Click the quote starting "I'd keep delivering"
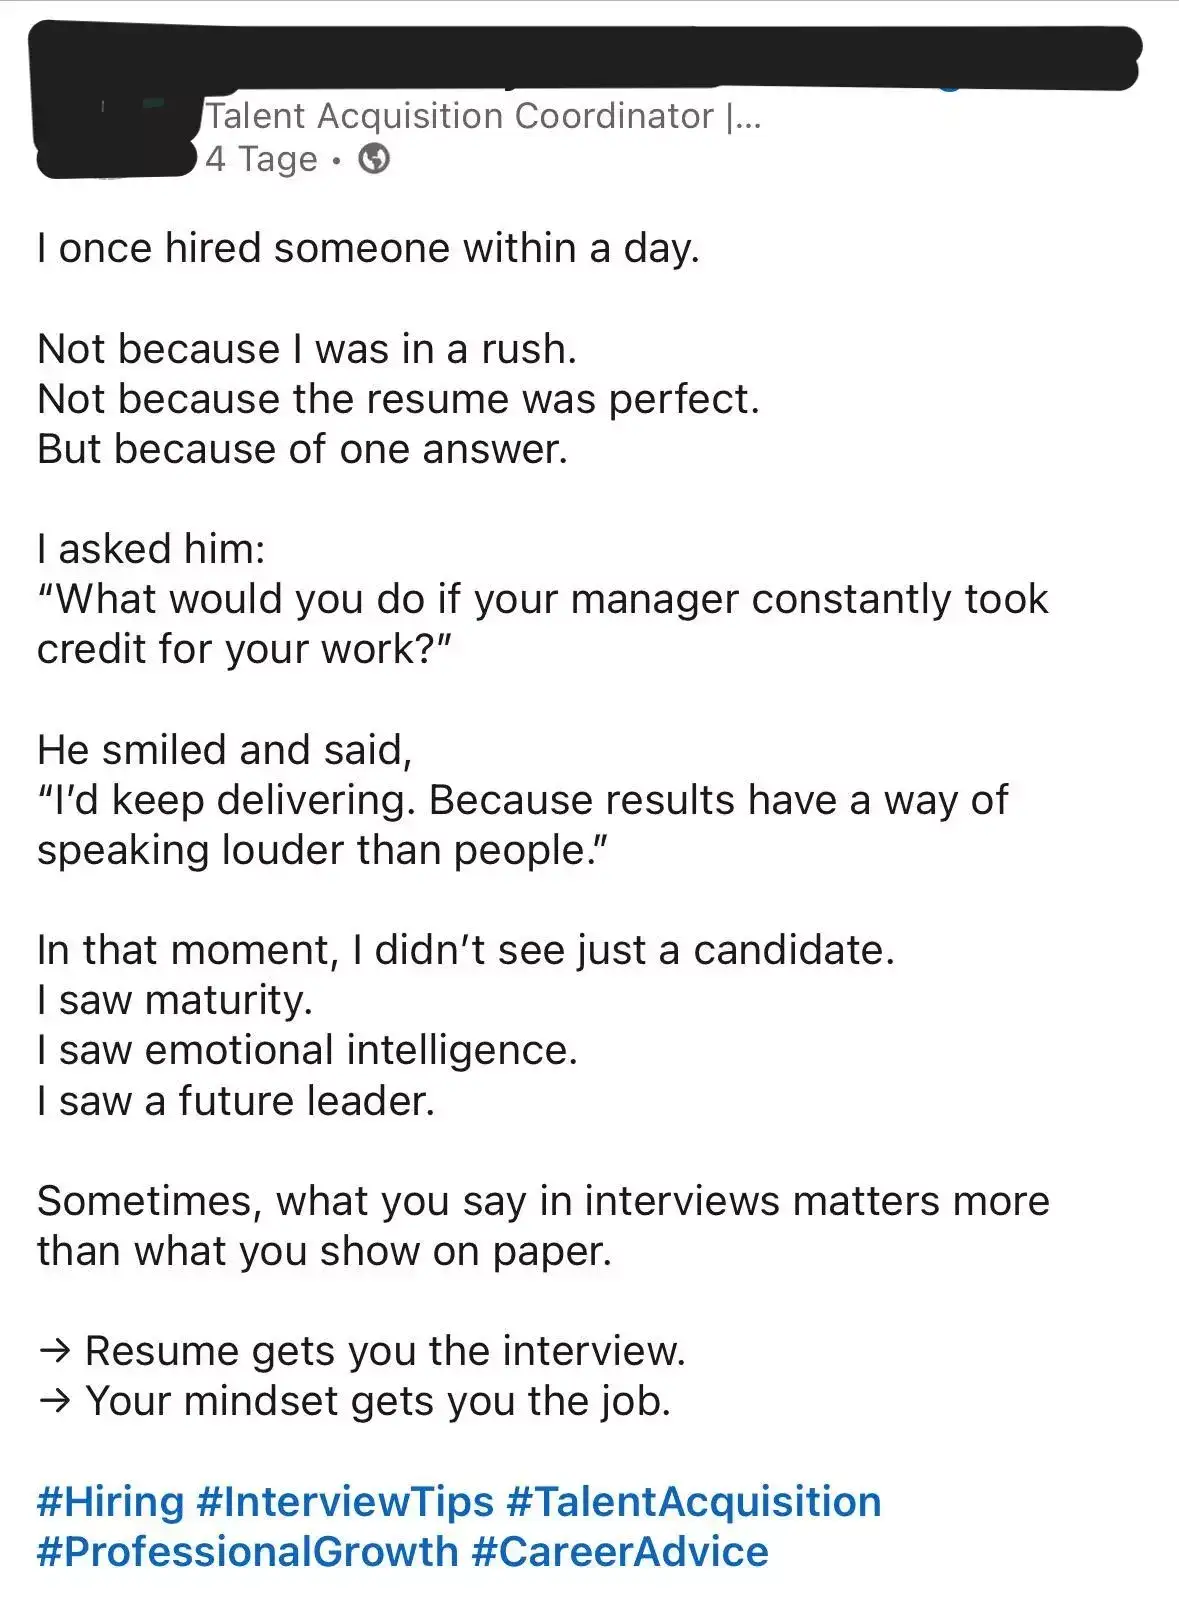Viewport: 1179px width, 1612px height. (522, 825)
